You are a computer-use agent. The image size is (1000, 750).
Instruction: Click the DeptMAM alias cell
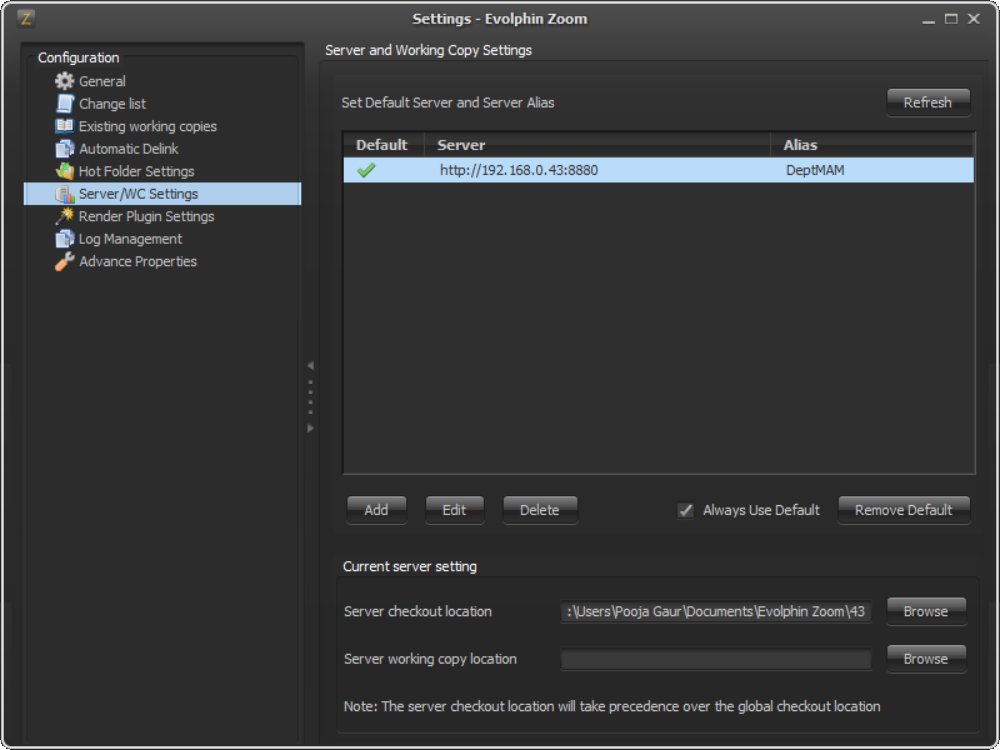[x=815, y=170]
